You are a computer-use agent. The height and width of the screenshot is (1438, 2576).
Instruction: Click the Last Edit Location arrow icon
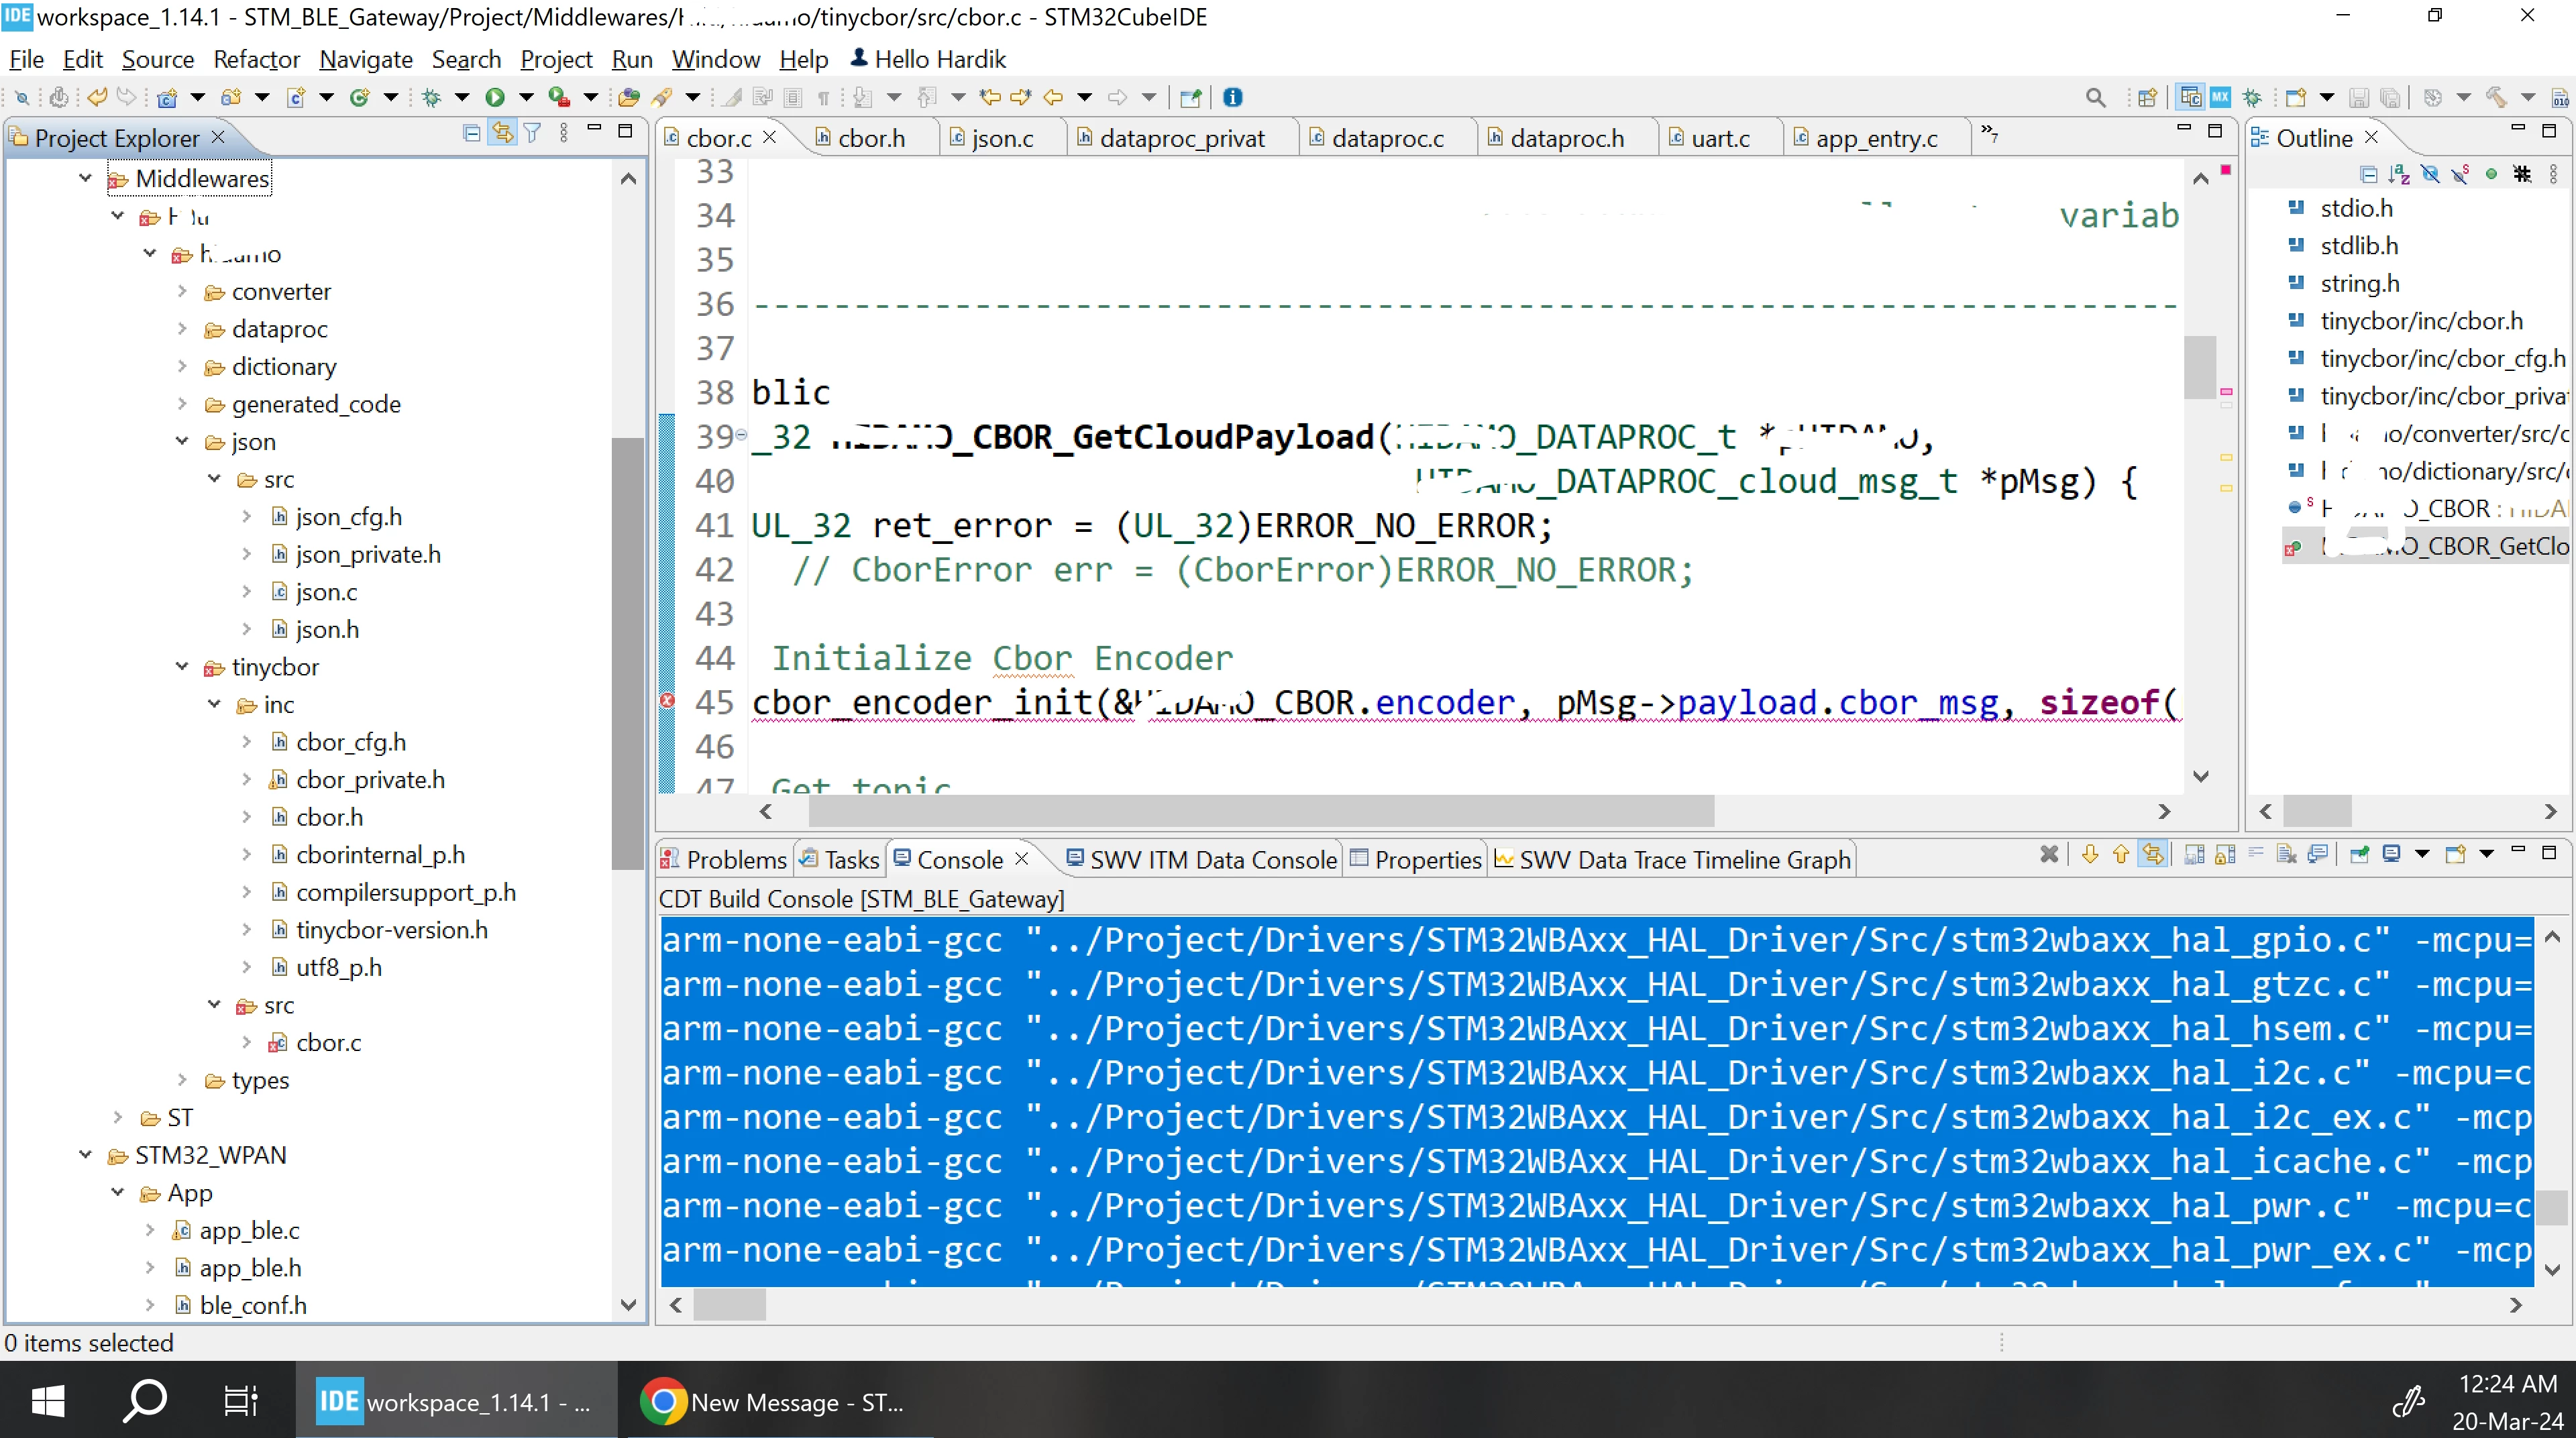(x=989, y=97)
